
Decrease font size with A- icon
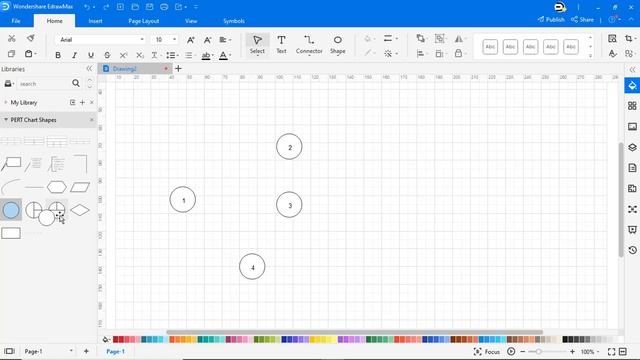pos(207,40)
